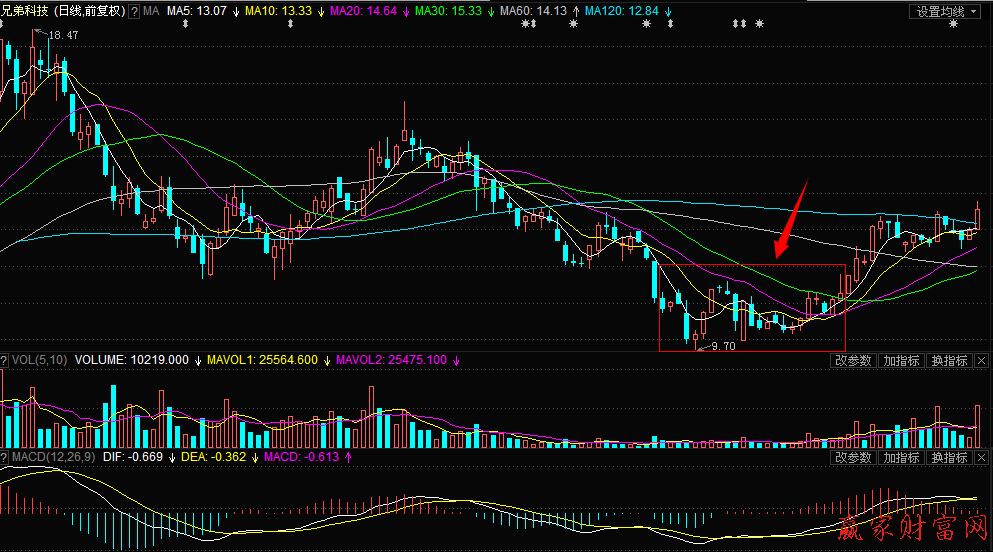
Task: Open the 设置均线 dropdown
Action: pyautogui.click(x=941, y=11)
